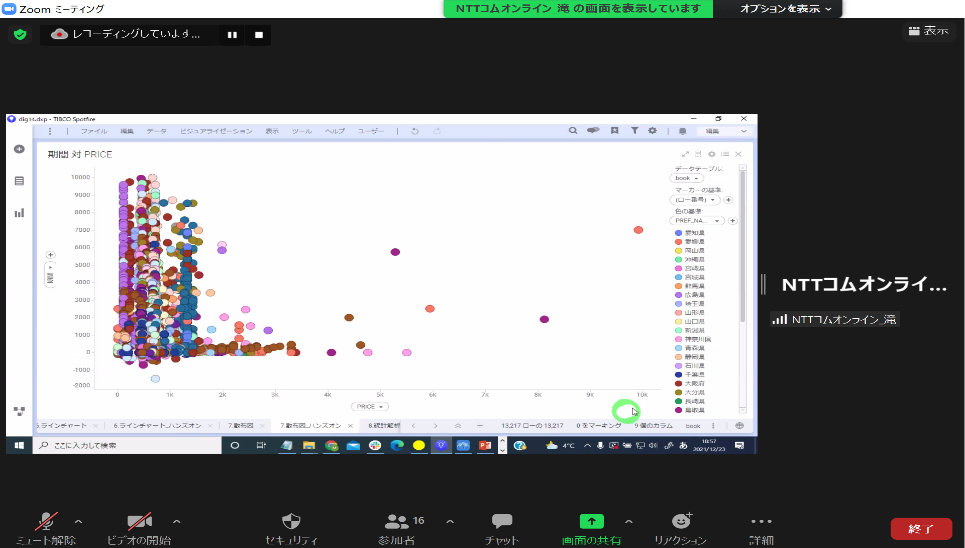
Task: Open the リアクション reactions menu
Action: (x=681, y=528)
